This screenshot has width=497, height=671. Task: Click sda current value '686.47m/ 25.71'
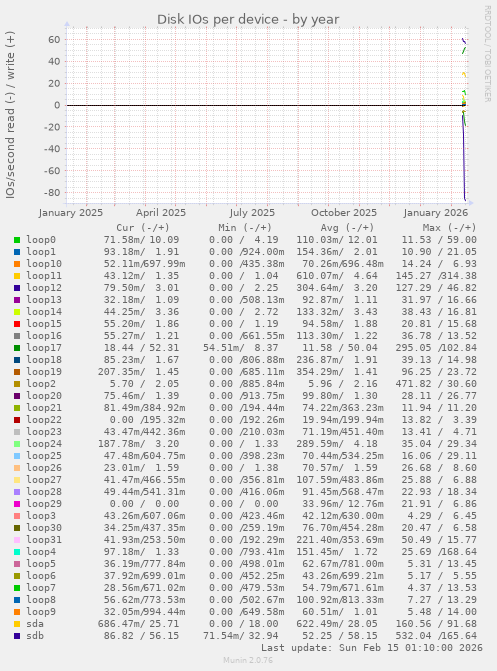coord(138,623)
